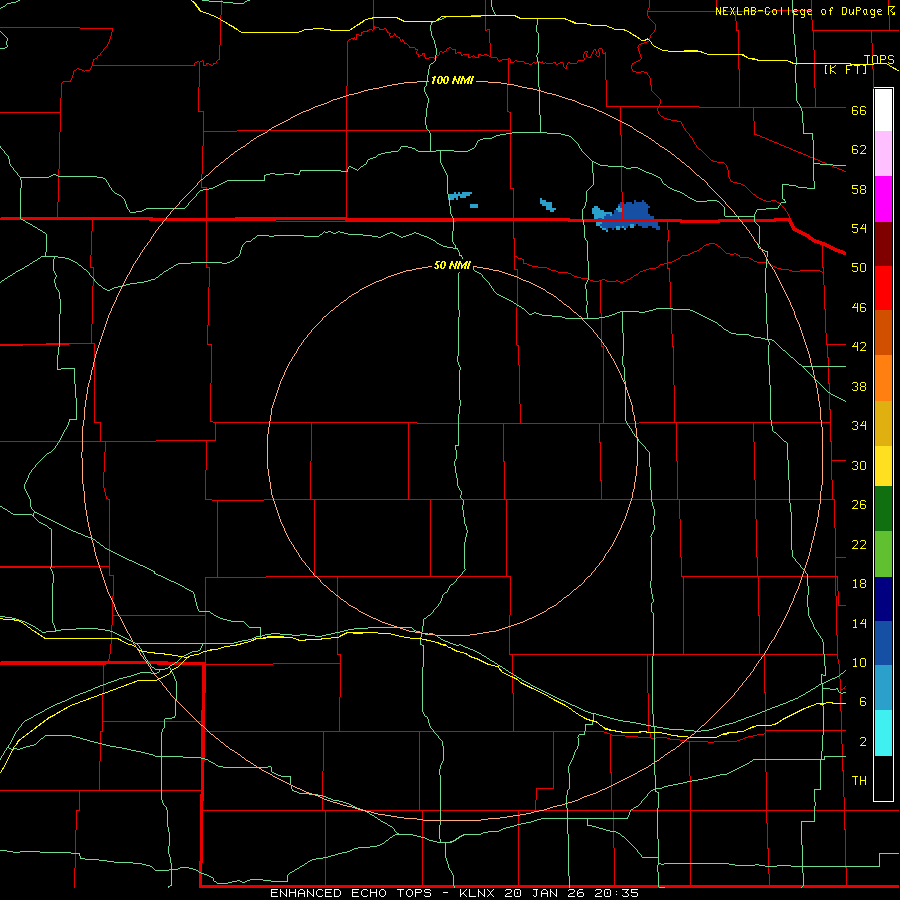The width and height of the screenshot is (900, 900).
Task: Click the legend value 14
Action: click(859, 623)
